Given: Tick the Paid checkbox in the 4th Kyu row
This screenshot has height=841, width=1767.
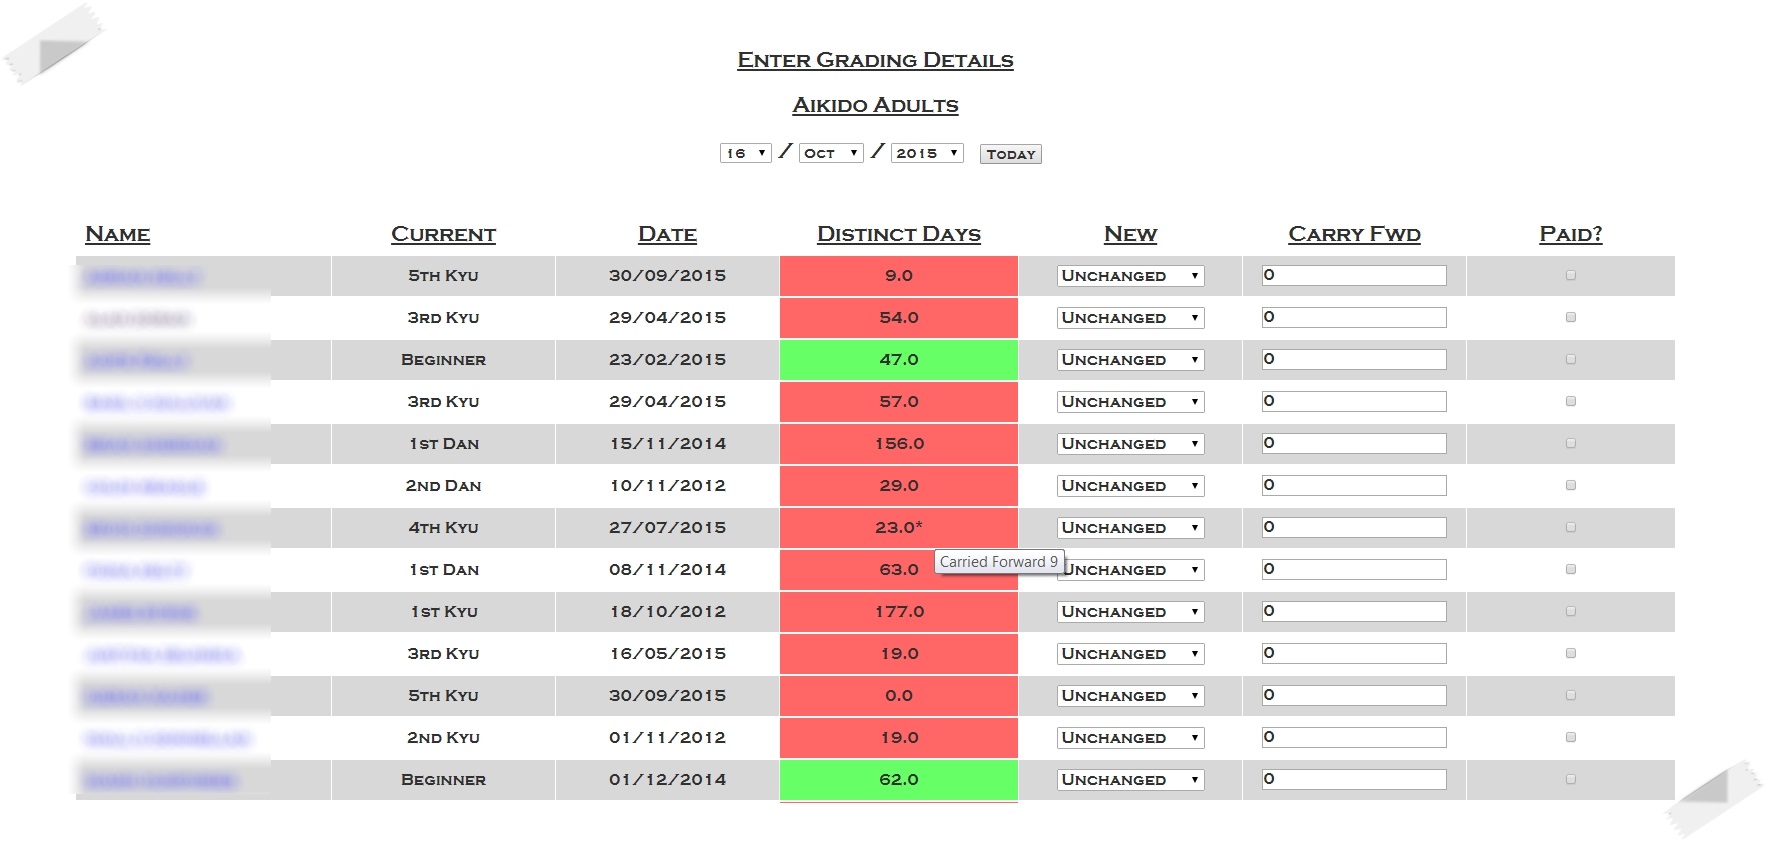Looking at the screenshot, I should (1570, 527).
